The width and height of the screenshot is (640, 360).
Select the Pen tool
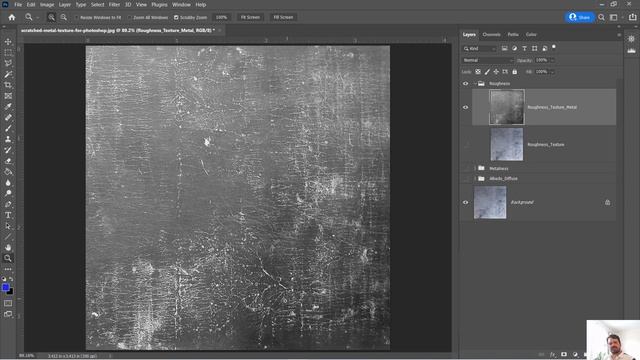8,204
